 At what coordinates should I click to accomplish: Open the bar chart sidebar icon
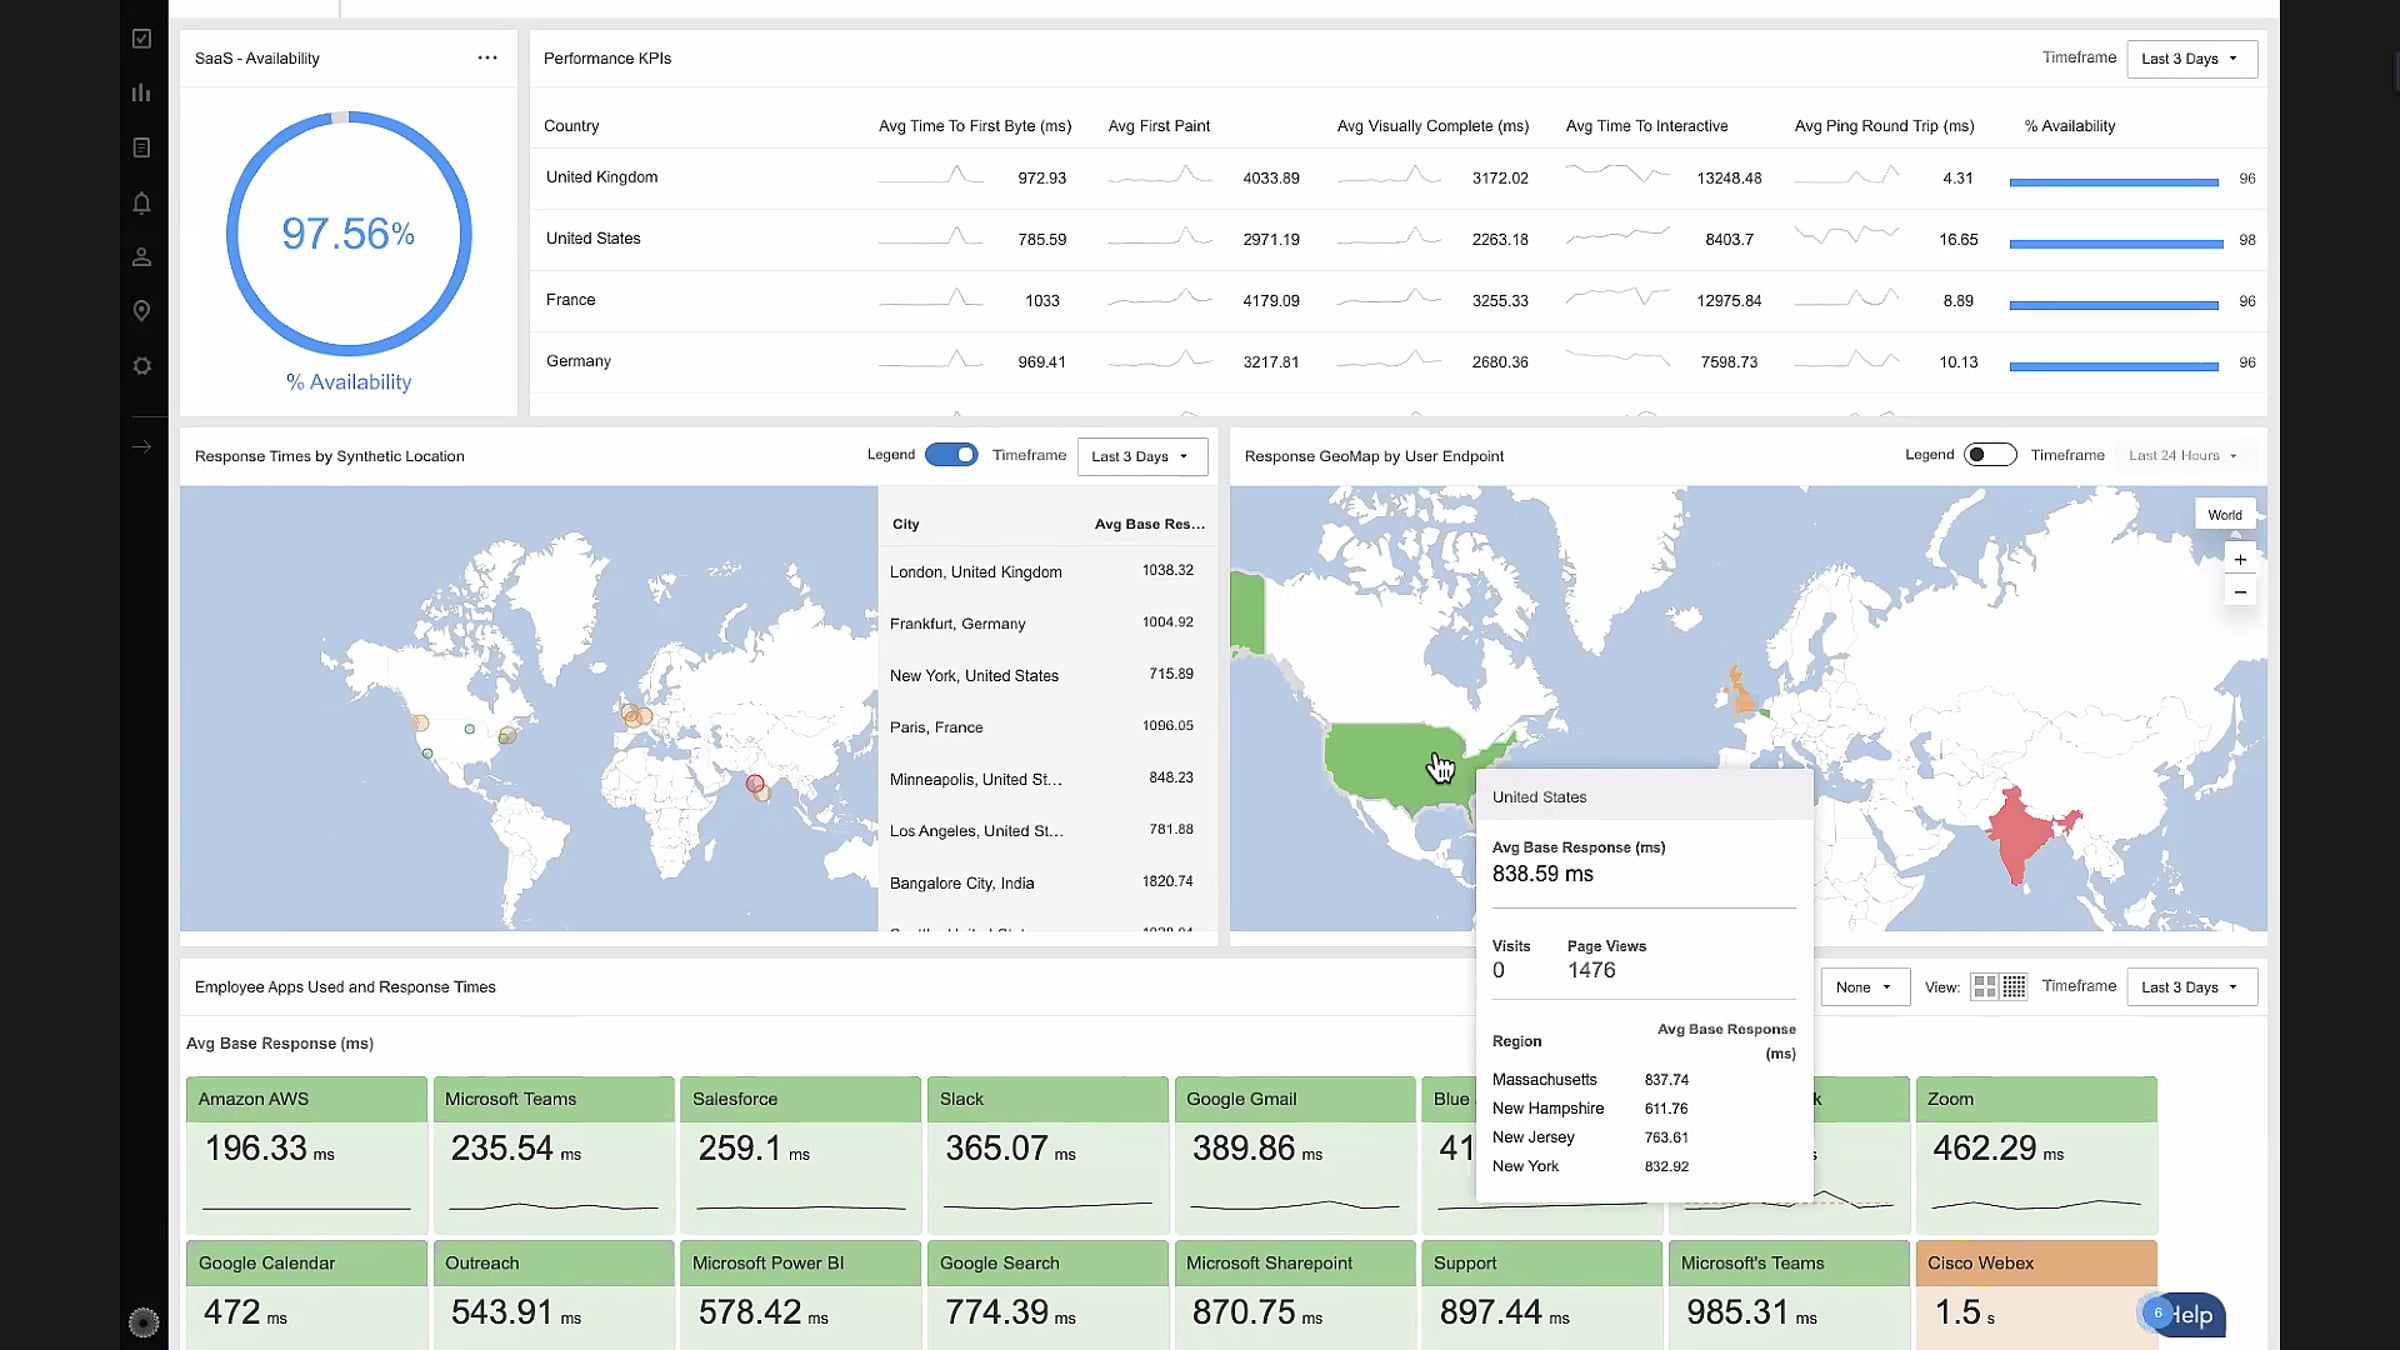click(142, 93)
